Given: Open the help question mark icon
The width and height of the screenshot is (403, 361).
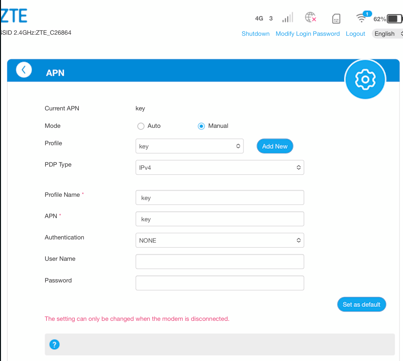Looking at the screenshot, I should [x=54, y=344].
